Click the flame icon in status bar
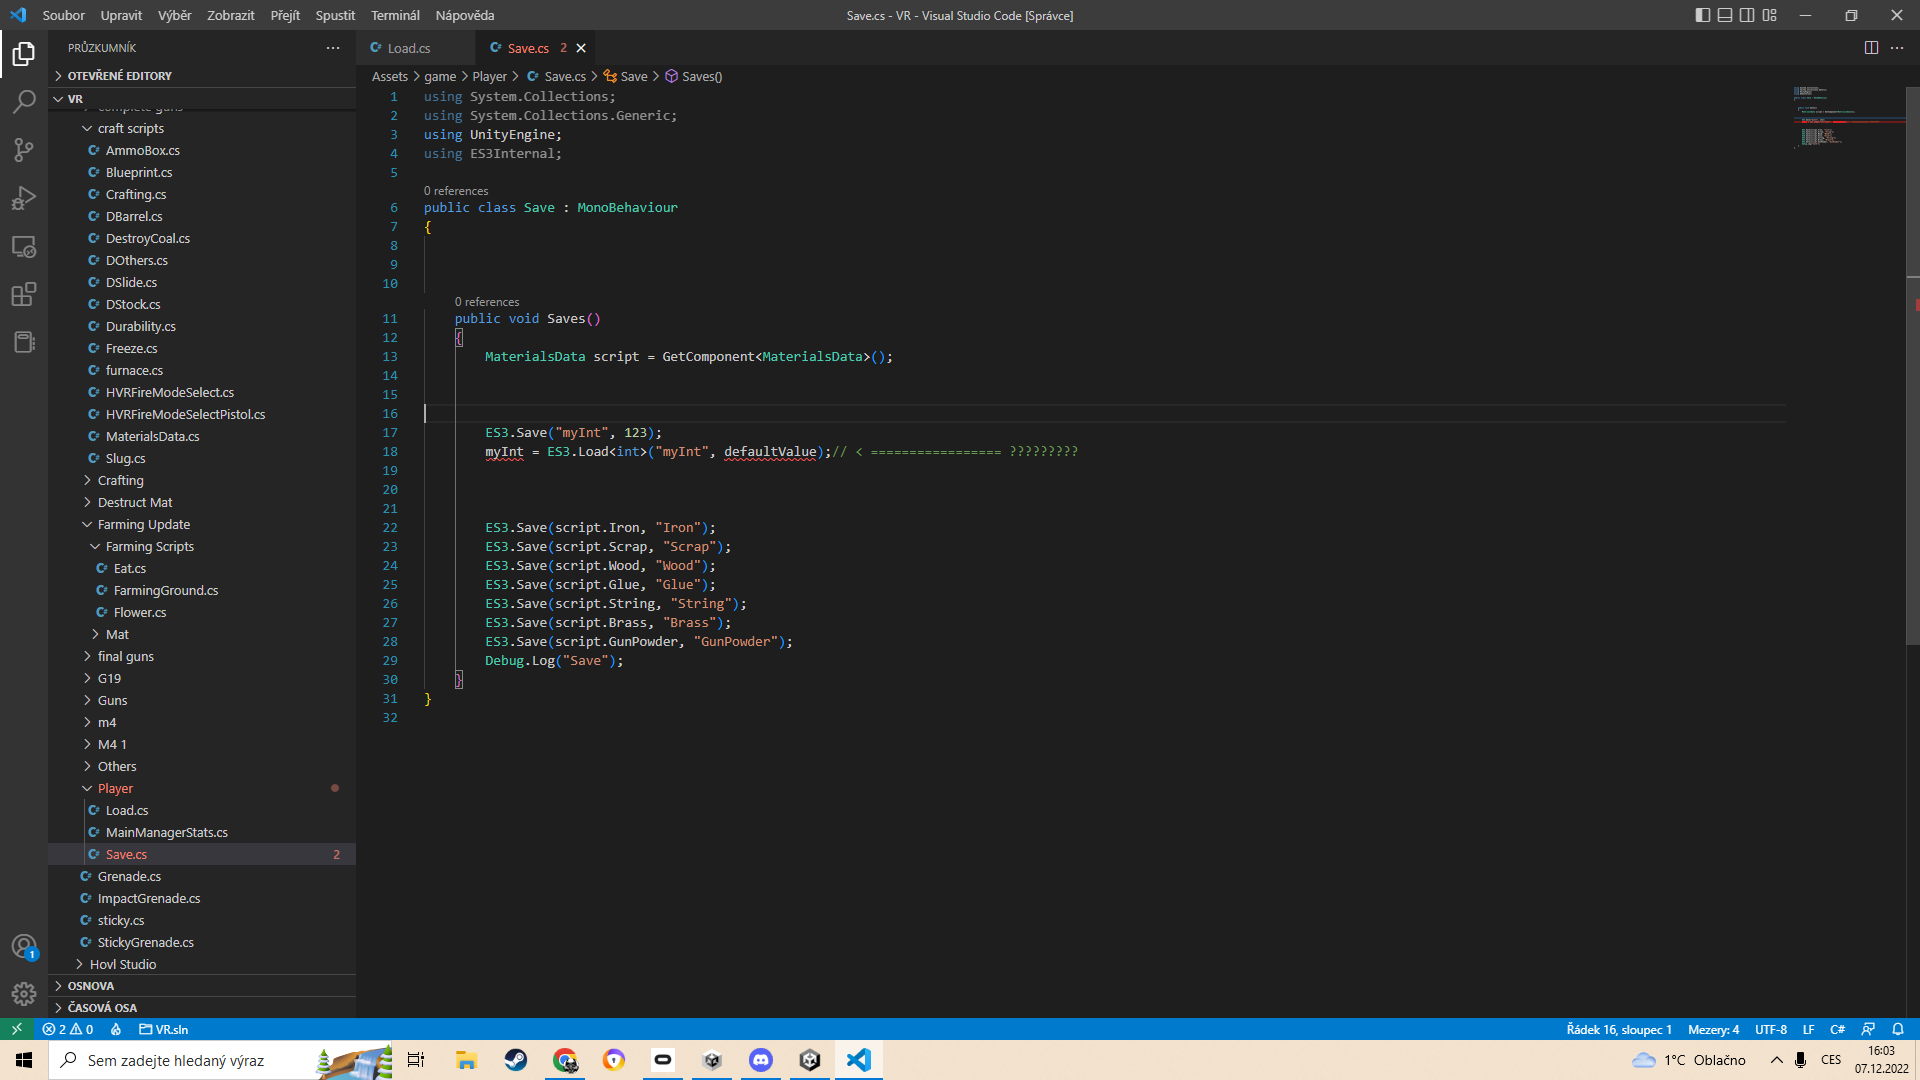Screen dimensions: 1920x1080 (x=116, y=1029)
